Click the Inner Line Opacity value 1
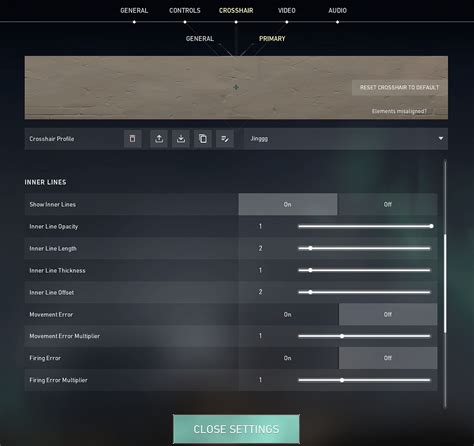This screenshot has height=446, width=474. pos(260,226)
